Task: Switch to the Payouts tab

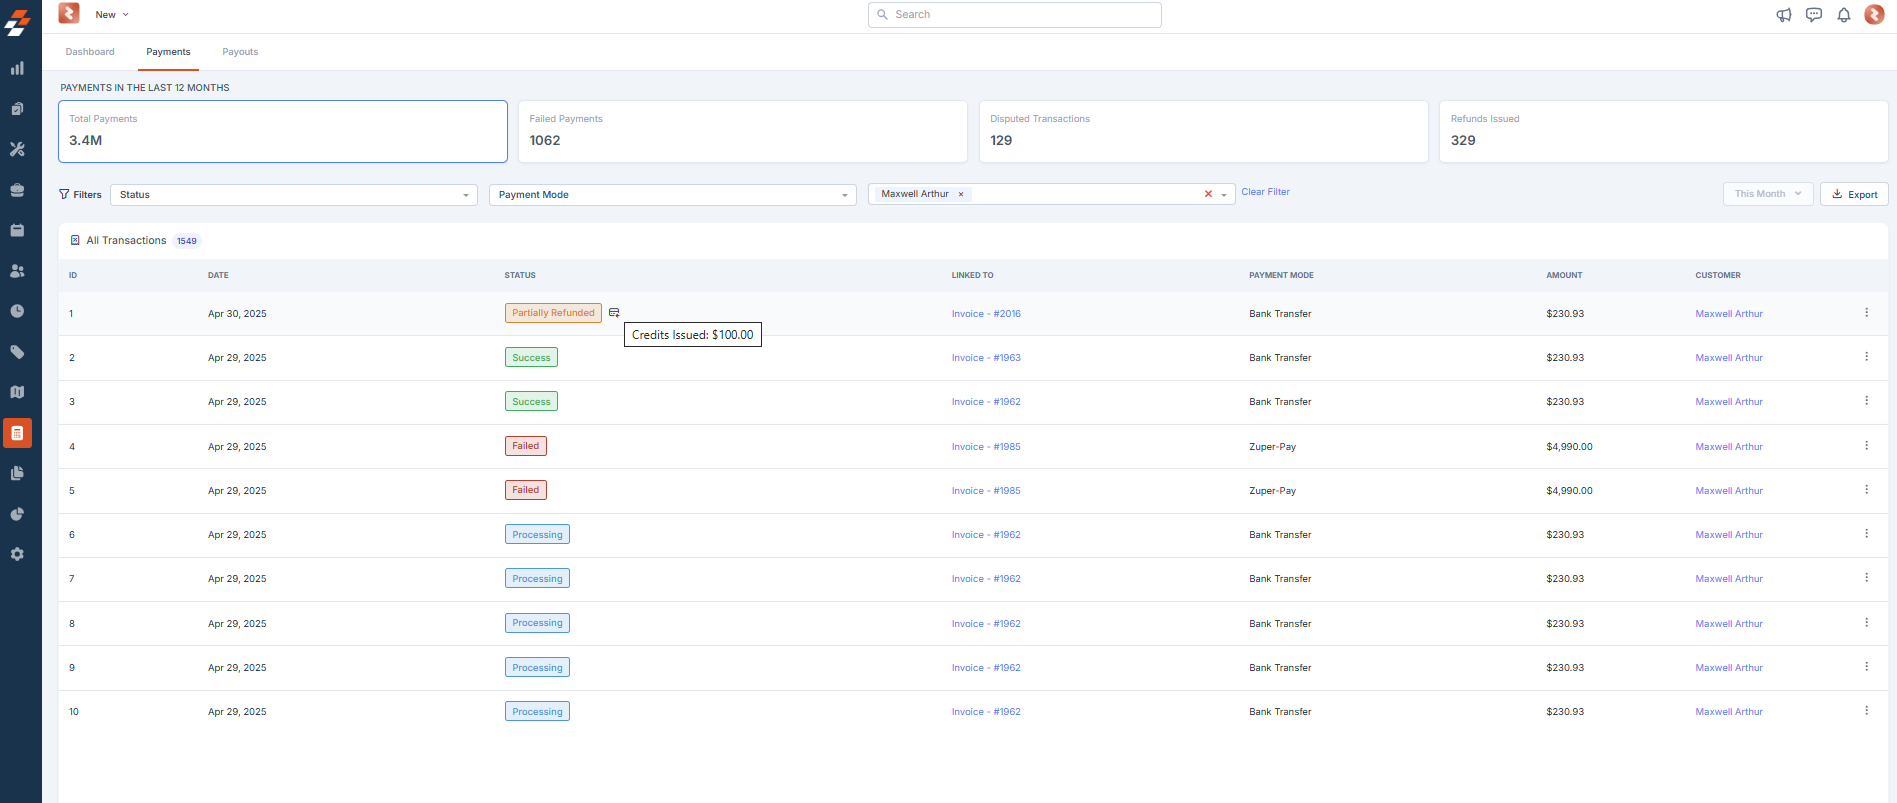Action: coord(240,52)
